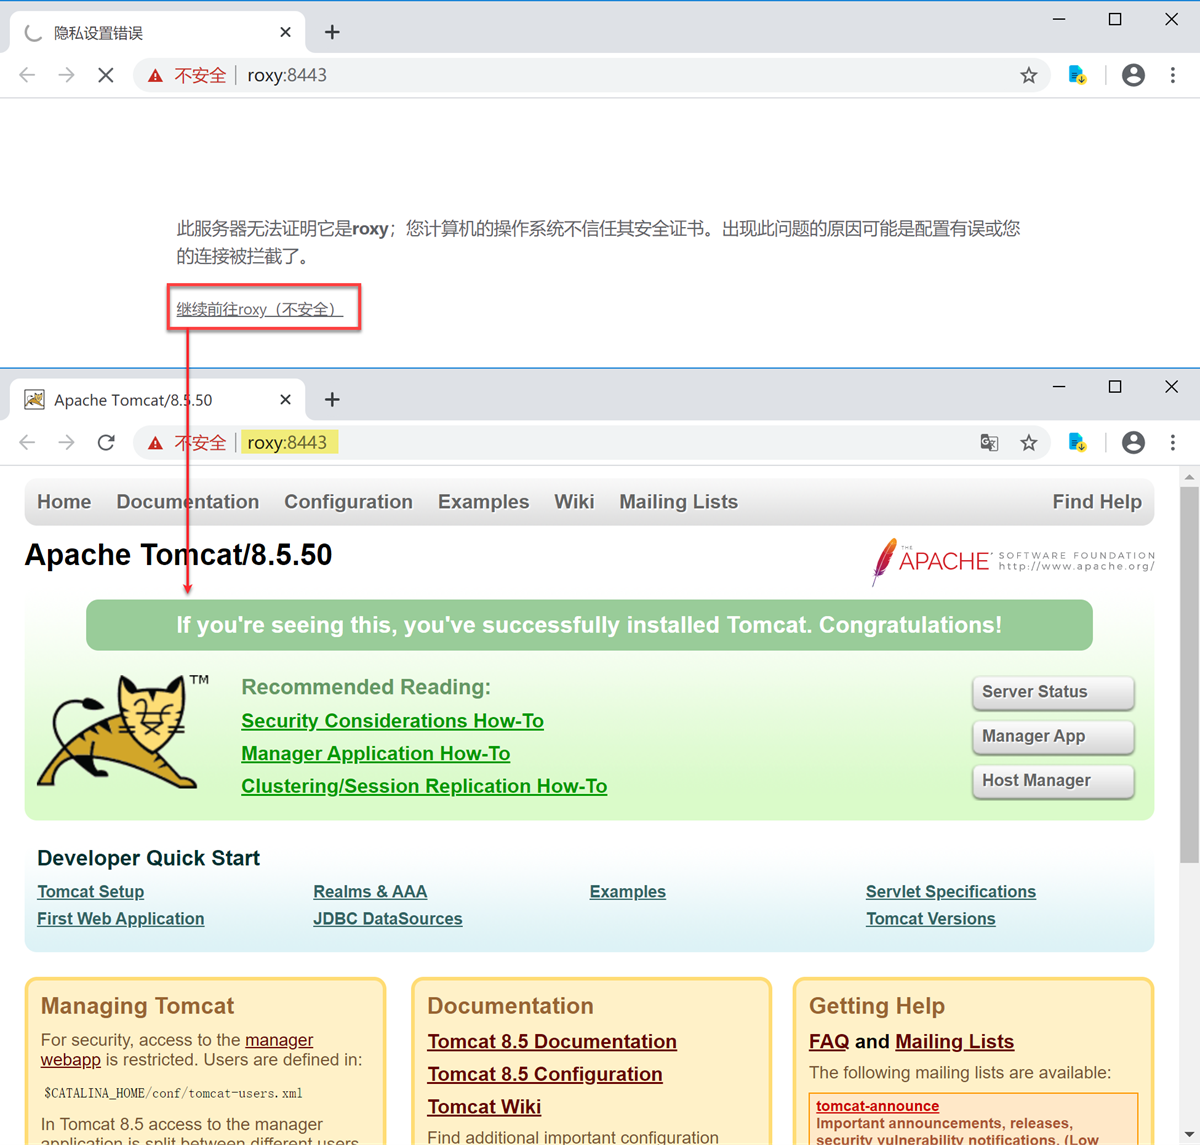Click back arrow in top browser window
The height and width of the screenshot is (1147, 1200).
tap(27, 75)
